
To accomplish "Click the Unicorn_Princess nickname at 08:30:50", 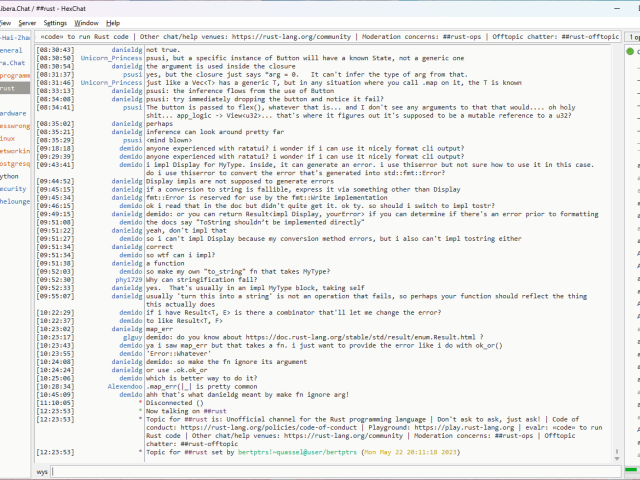I will pyautogui.click(x=104, y=58).
